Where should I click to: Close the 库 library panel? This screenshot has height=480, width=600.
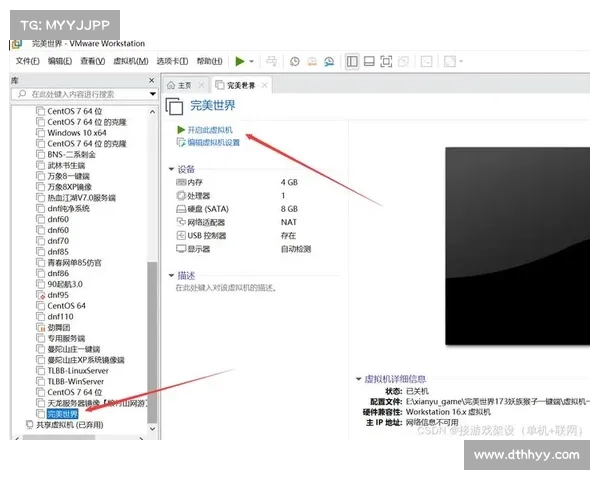pyautogui.click(x=152, y=80)
